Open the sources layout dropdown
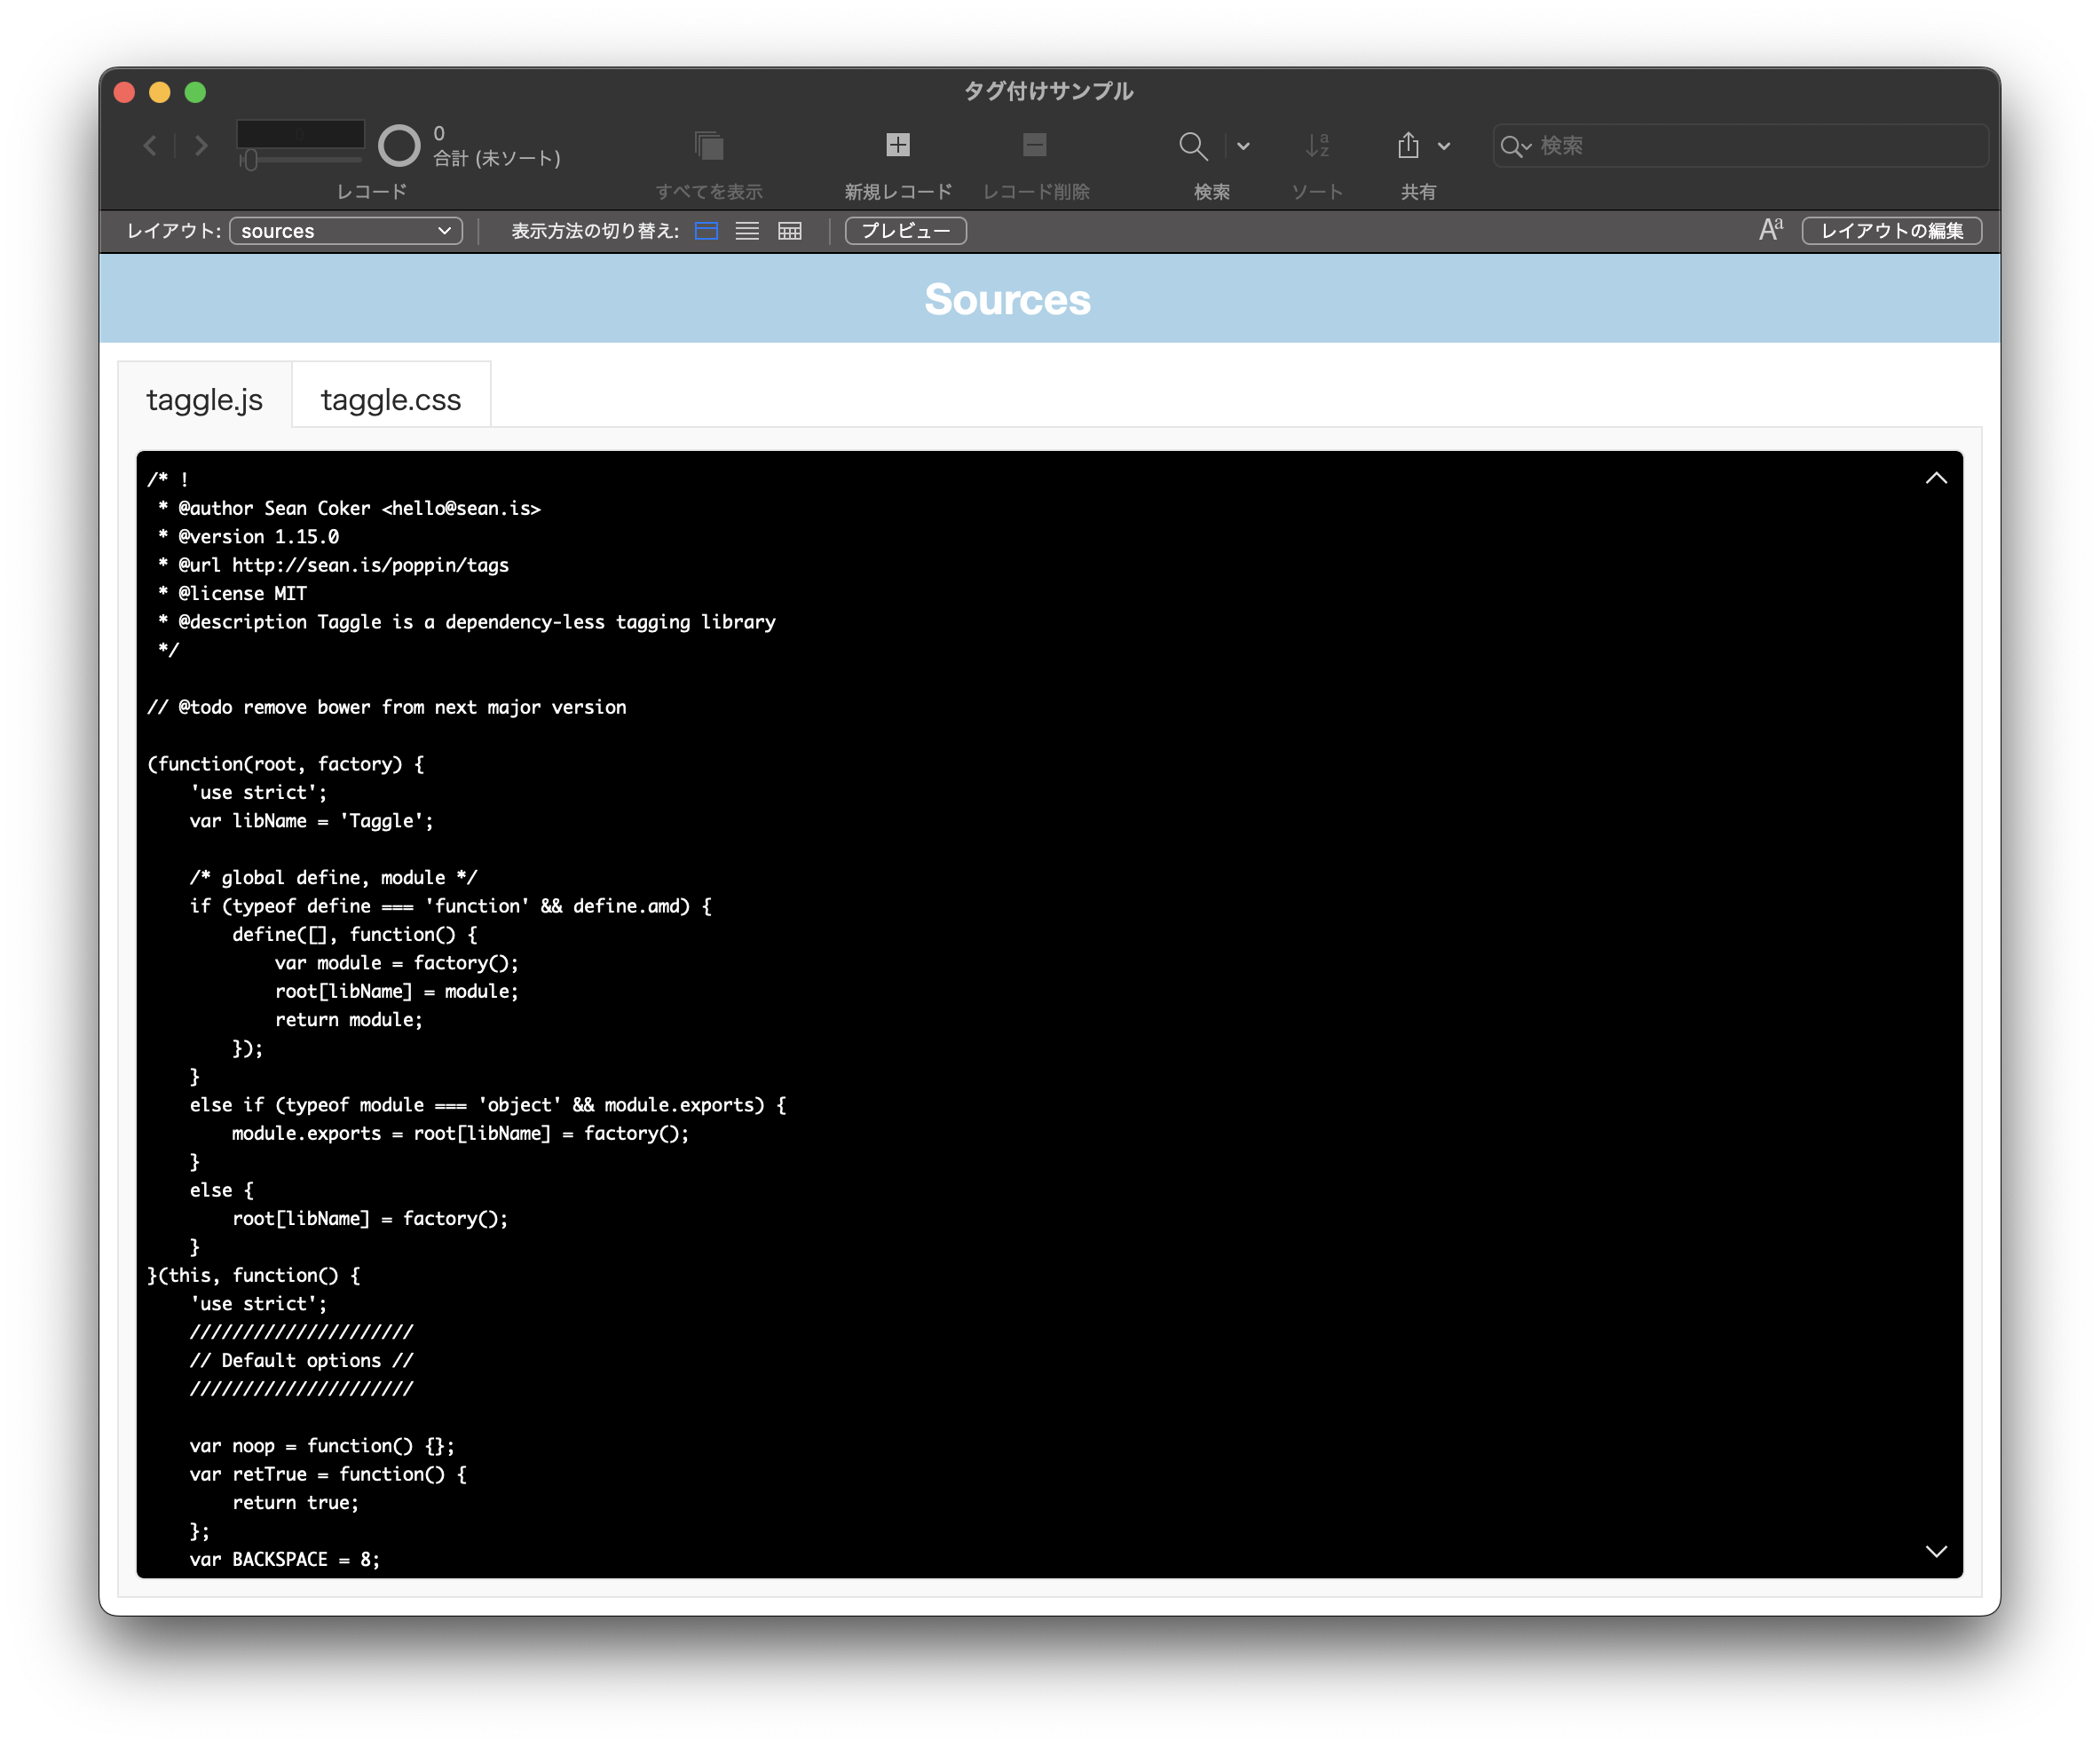The height and width of the screenshot is (1747, 2100). [344, 231]
